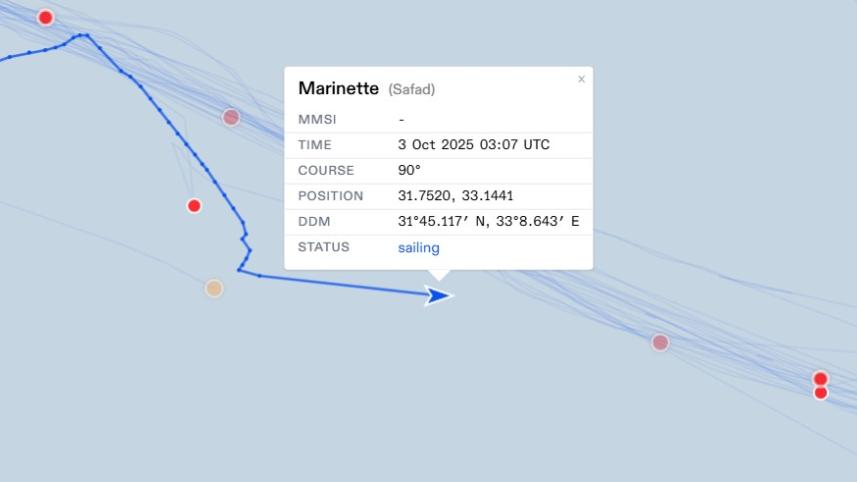Click the tan-colored marker near the track bend
Image resolution: width=857 pixels, height=482 pixels.
pos(214,288)
